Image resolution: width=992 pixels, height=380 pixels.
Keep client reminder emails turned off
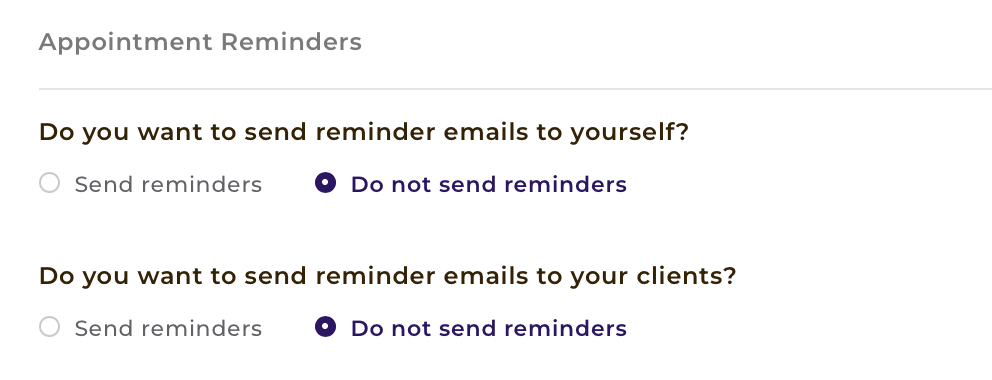(x=325, y=328)
